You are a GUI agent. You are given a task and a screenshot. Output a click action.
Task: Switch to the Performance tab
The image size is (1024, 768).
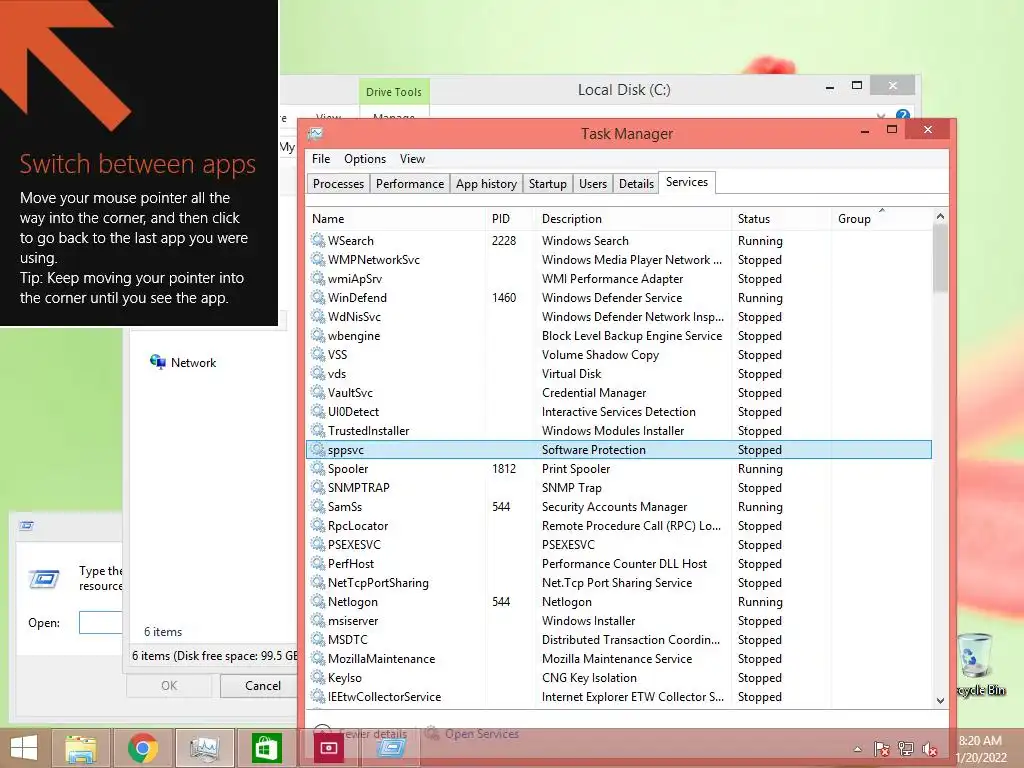[409, 184]
